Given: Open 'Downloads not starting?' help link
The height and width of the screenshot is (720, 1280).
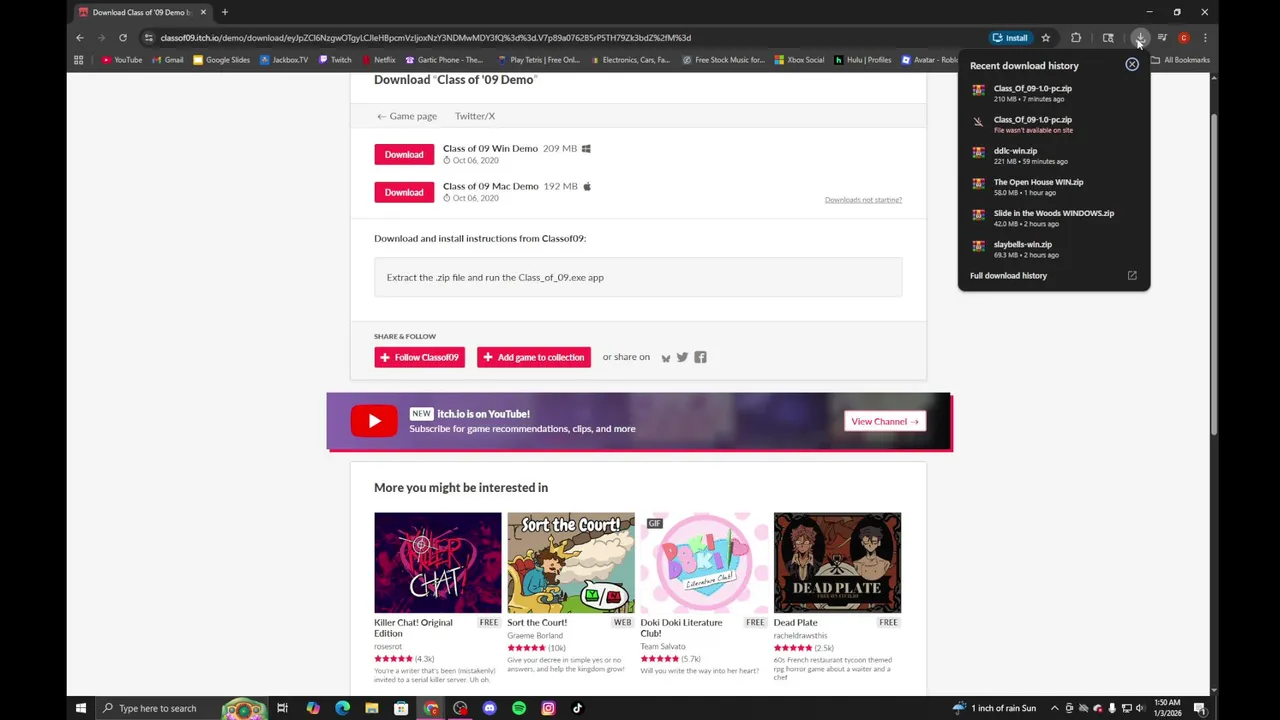Looking at the screenshot, I should tap(863, 200).
